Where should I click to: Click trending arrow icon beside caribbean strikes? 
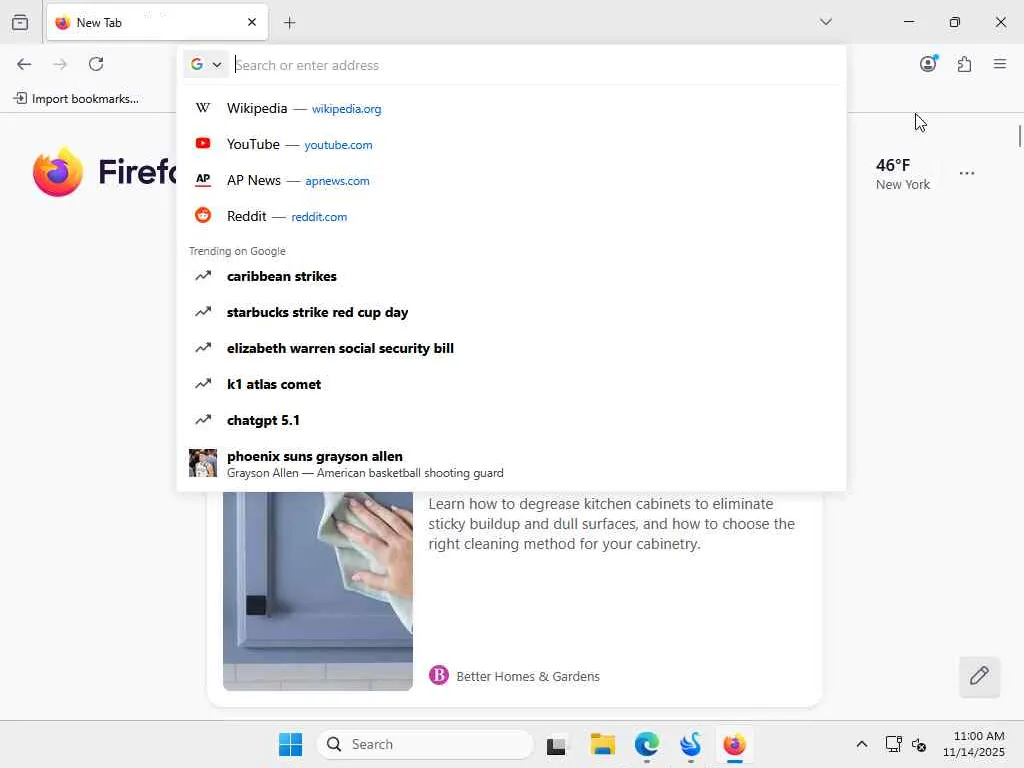(203, 276)
